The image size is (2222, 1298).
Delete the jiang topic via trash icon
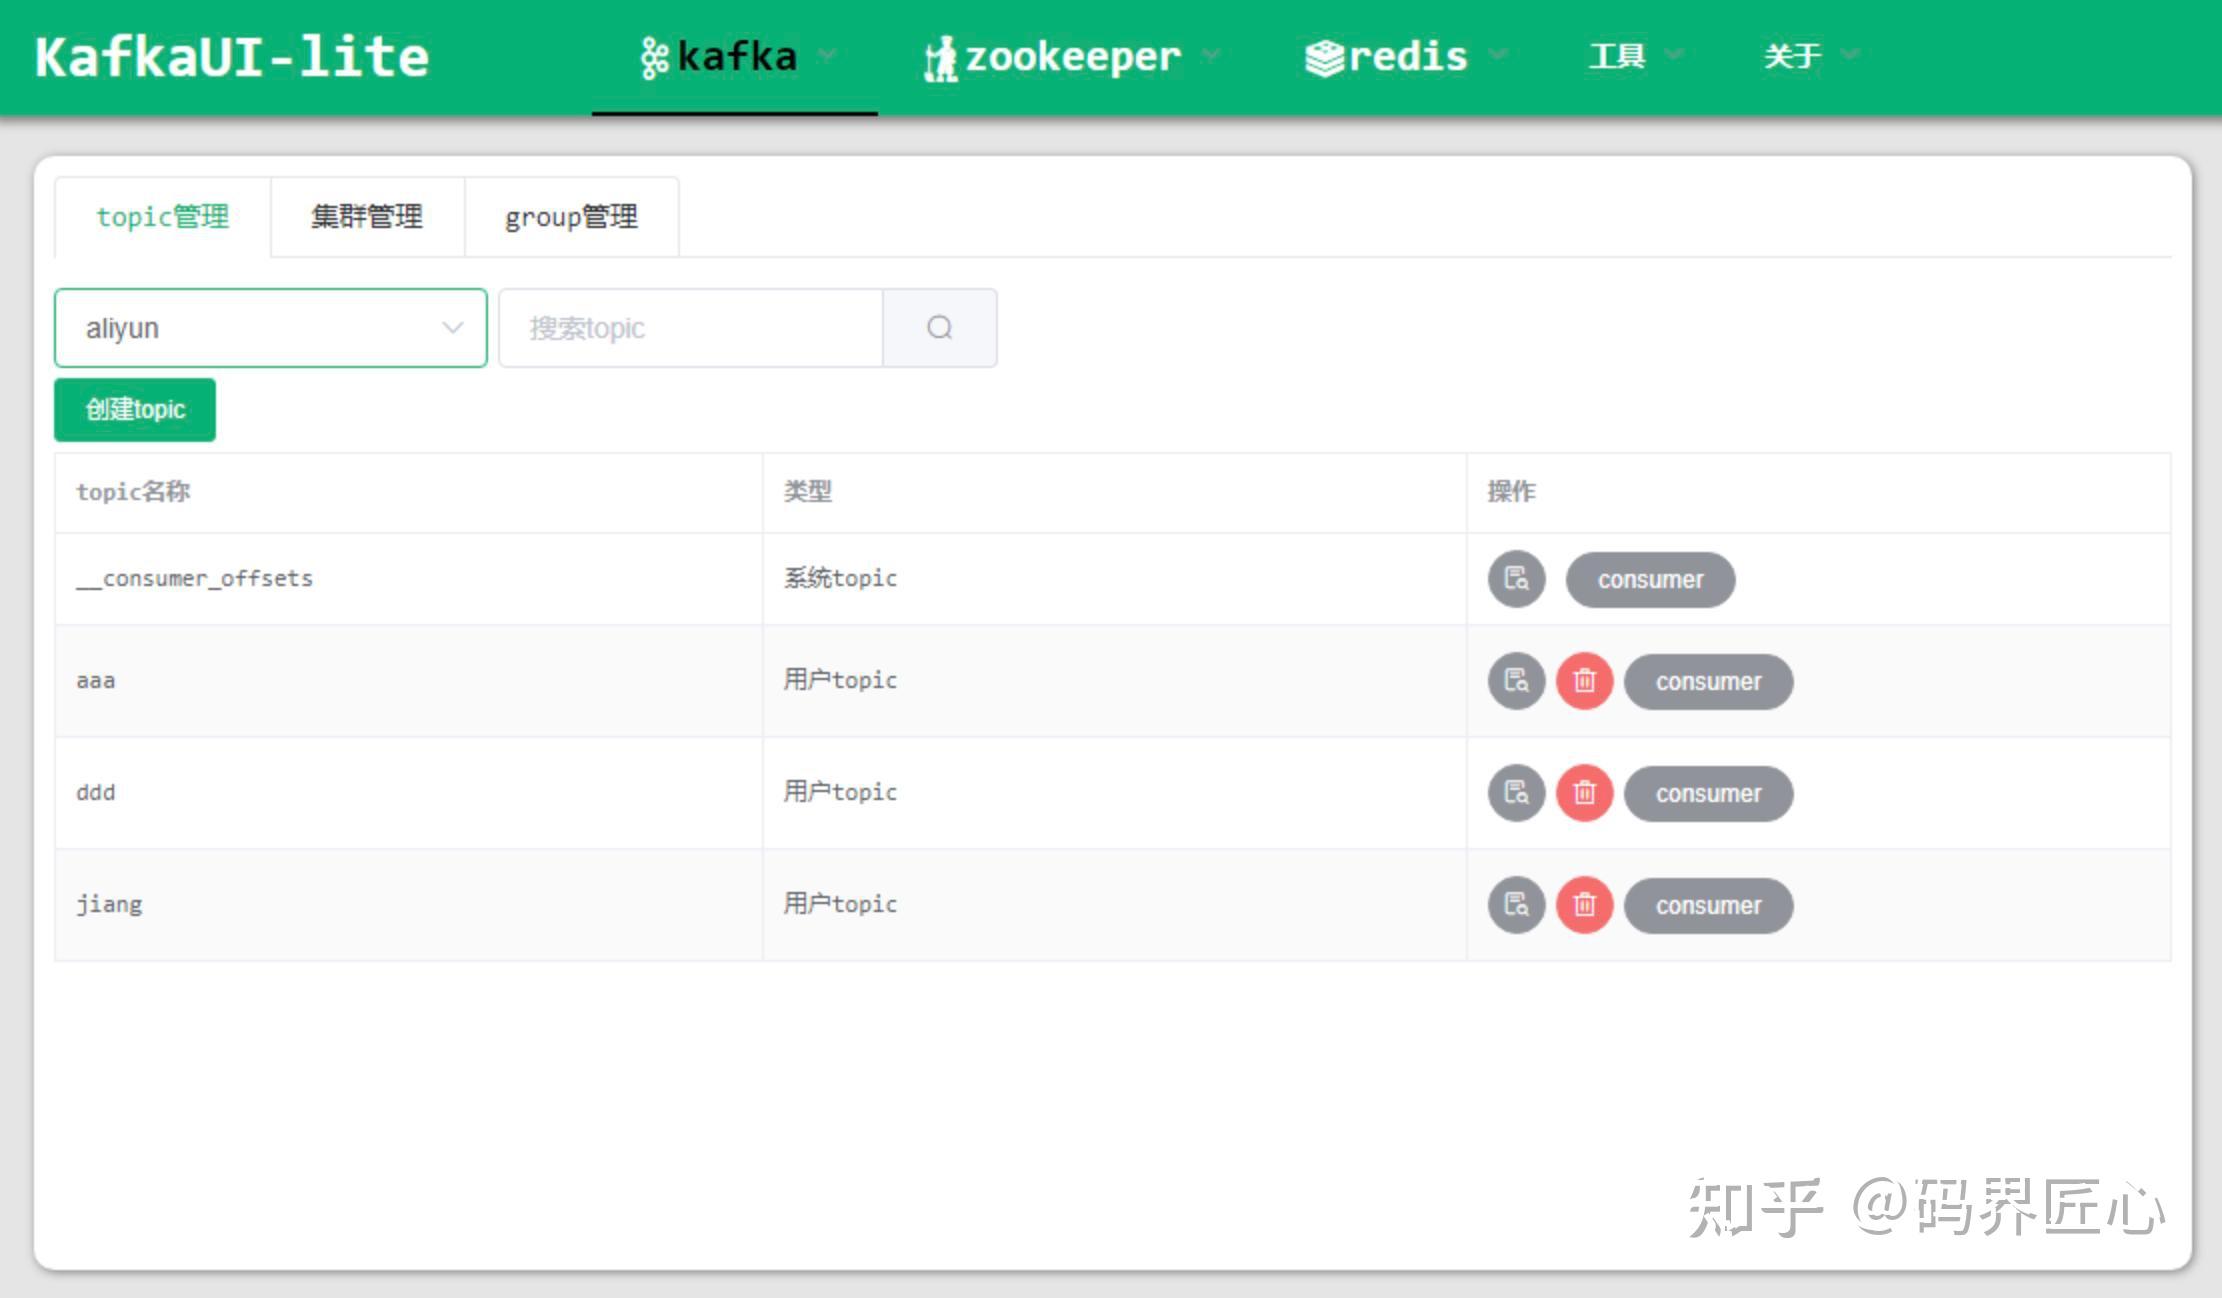1585,905
